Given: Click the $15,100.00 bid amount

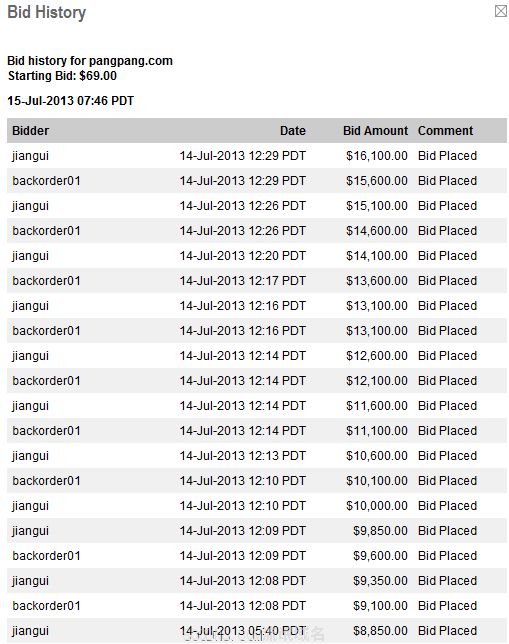Looking at the screenshot, I should point(377,206).
